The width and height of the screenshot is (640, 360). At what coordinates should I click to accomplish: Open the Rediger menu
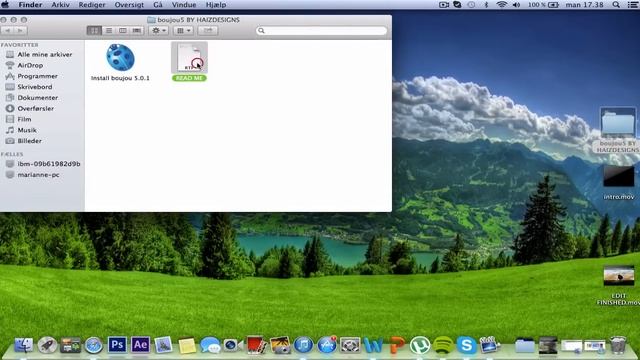point(92,4)
